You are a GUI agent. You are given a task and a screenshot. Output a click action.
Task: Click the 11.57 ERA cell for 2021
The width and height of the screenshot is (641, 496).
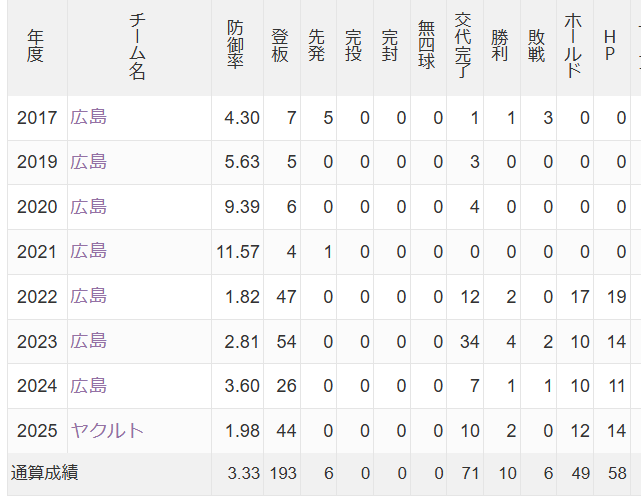[238, 252]
